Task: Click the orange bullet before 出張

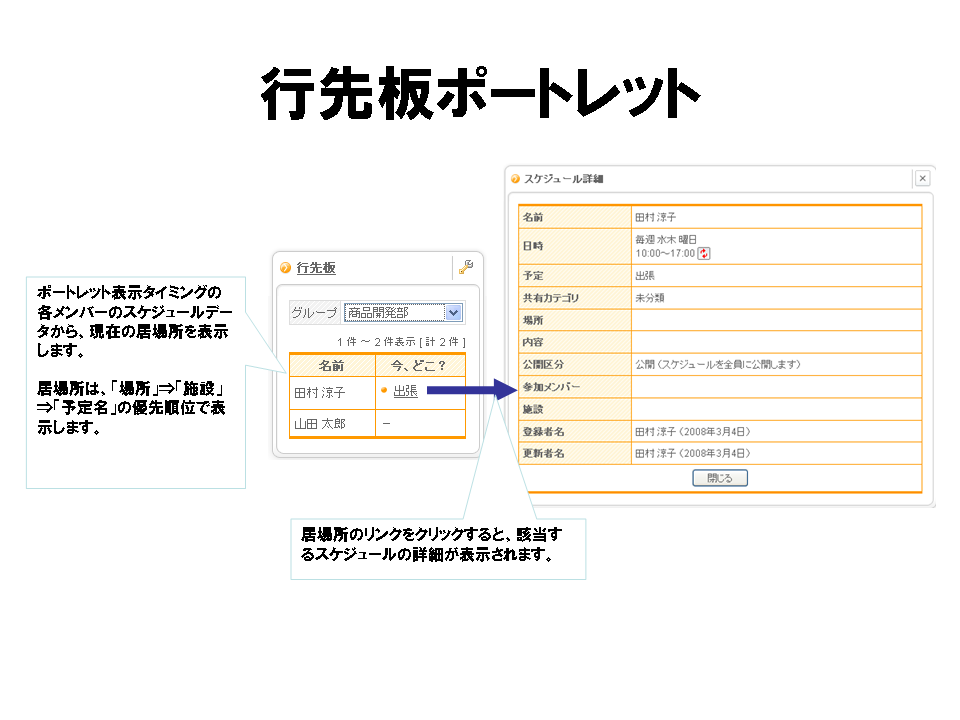Action: (x=384, y=391)
